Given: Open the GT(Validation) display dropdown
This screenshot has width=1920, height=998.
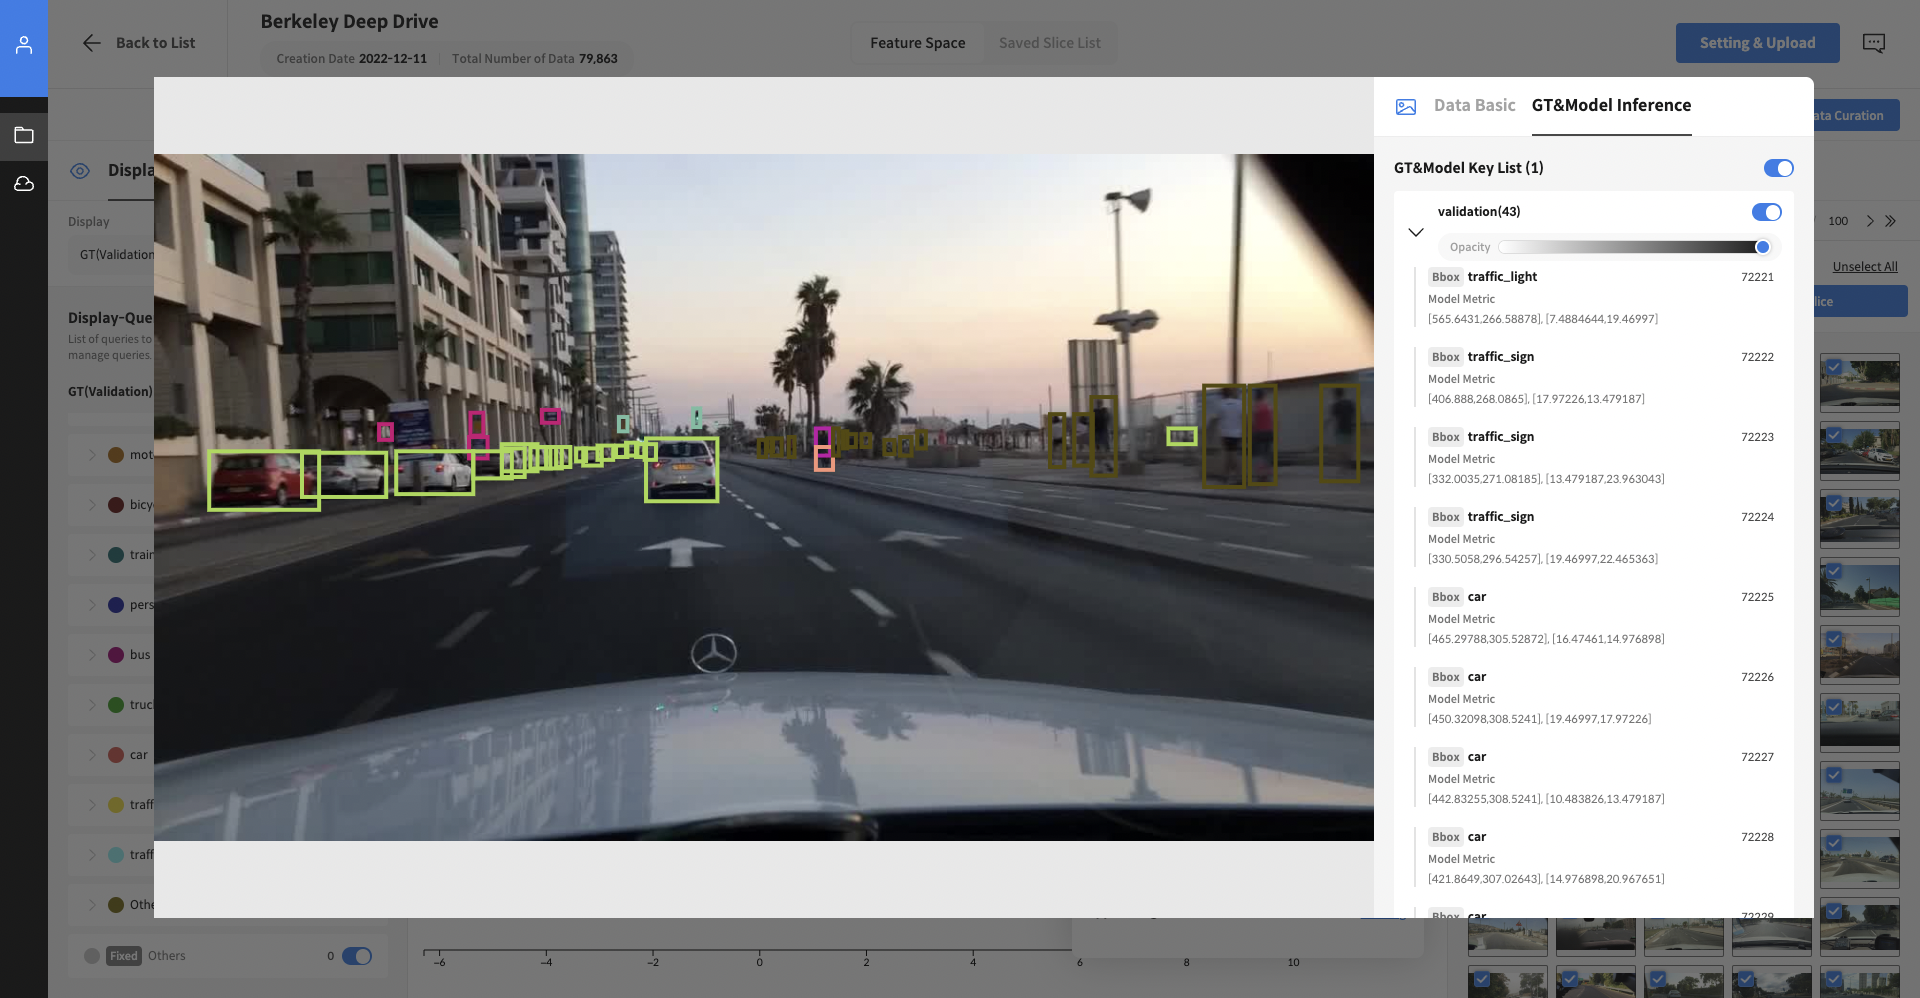Looking at the screenshot, I should click(111, 255).
